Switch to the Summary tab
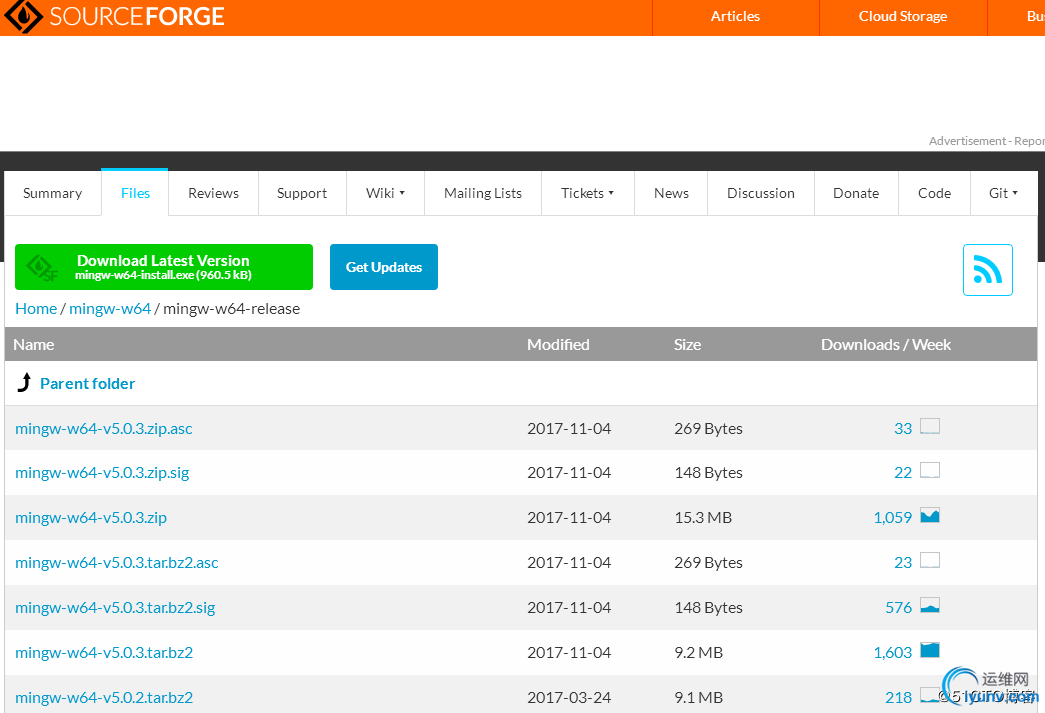Image resolution: width=1045 pixels, height=713 pixels. click(53, 193)
